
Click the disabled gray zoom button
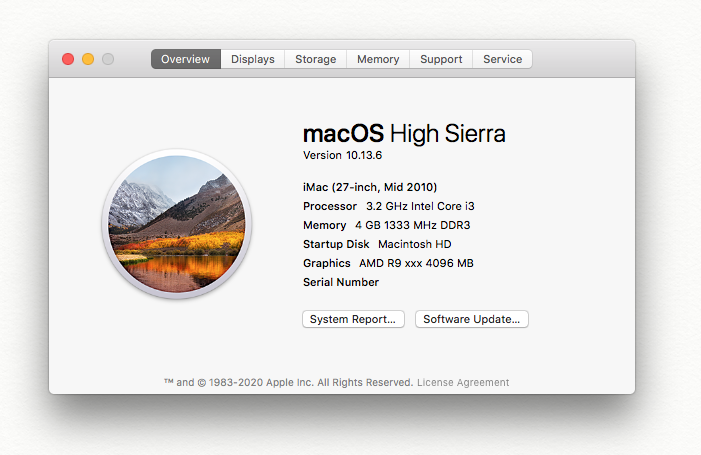tap(108, 59)
